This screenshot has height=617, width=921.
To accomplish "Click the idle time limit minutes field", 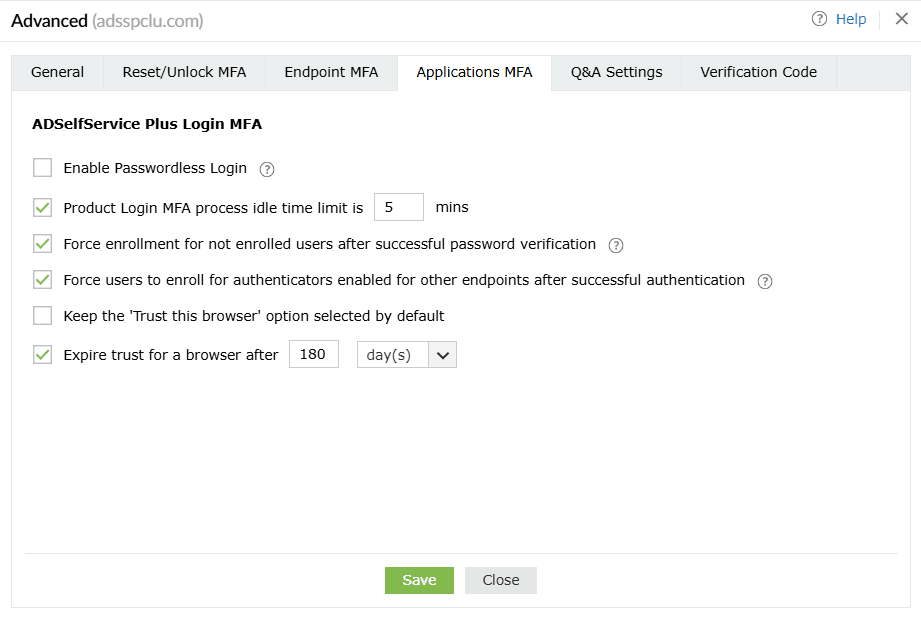I will pyautogui.click(x=399, y=208).
